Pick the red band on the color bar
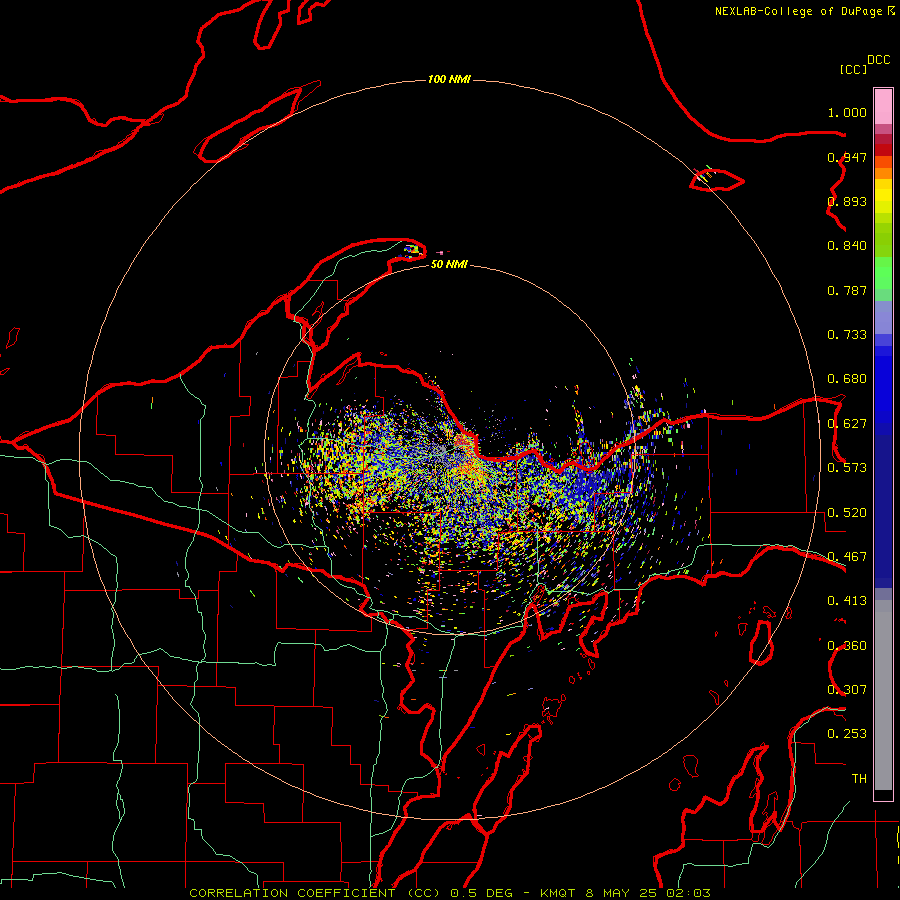 [x=883, y=150]
